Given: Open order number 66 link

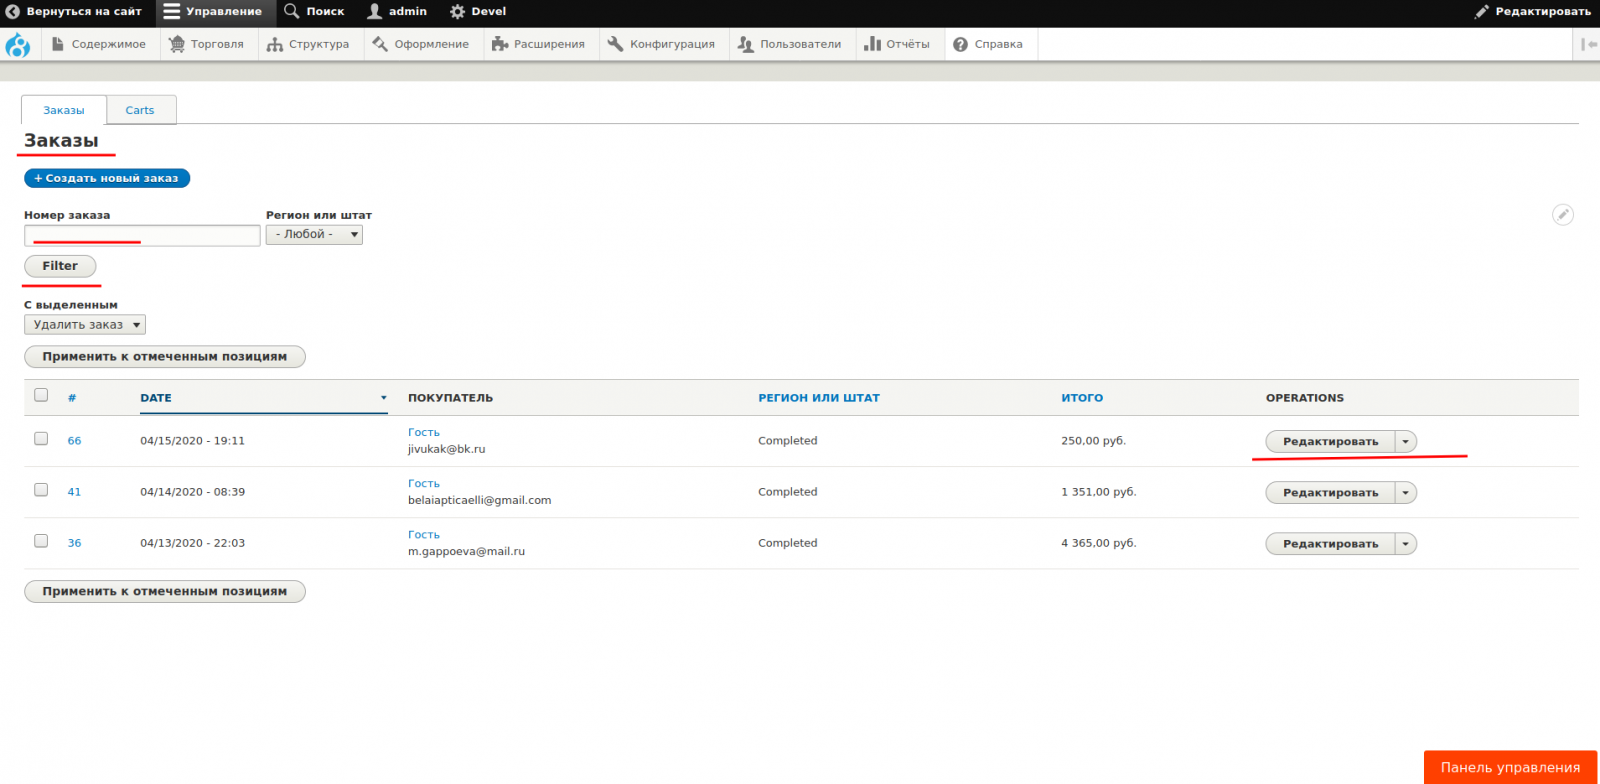Looking at the screenshot, I should click(74, 441).
